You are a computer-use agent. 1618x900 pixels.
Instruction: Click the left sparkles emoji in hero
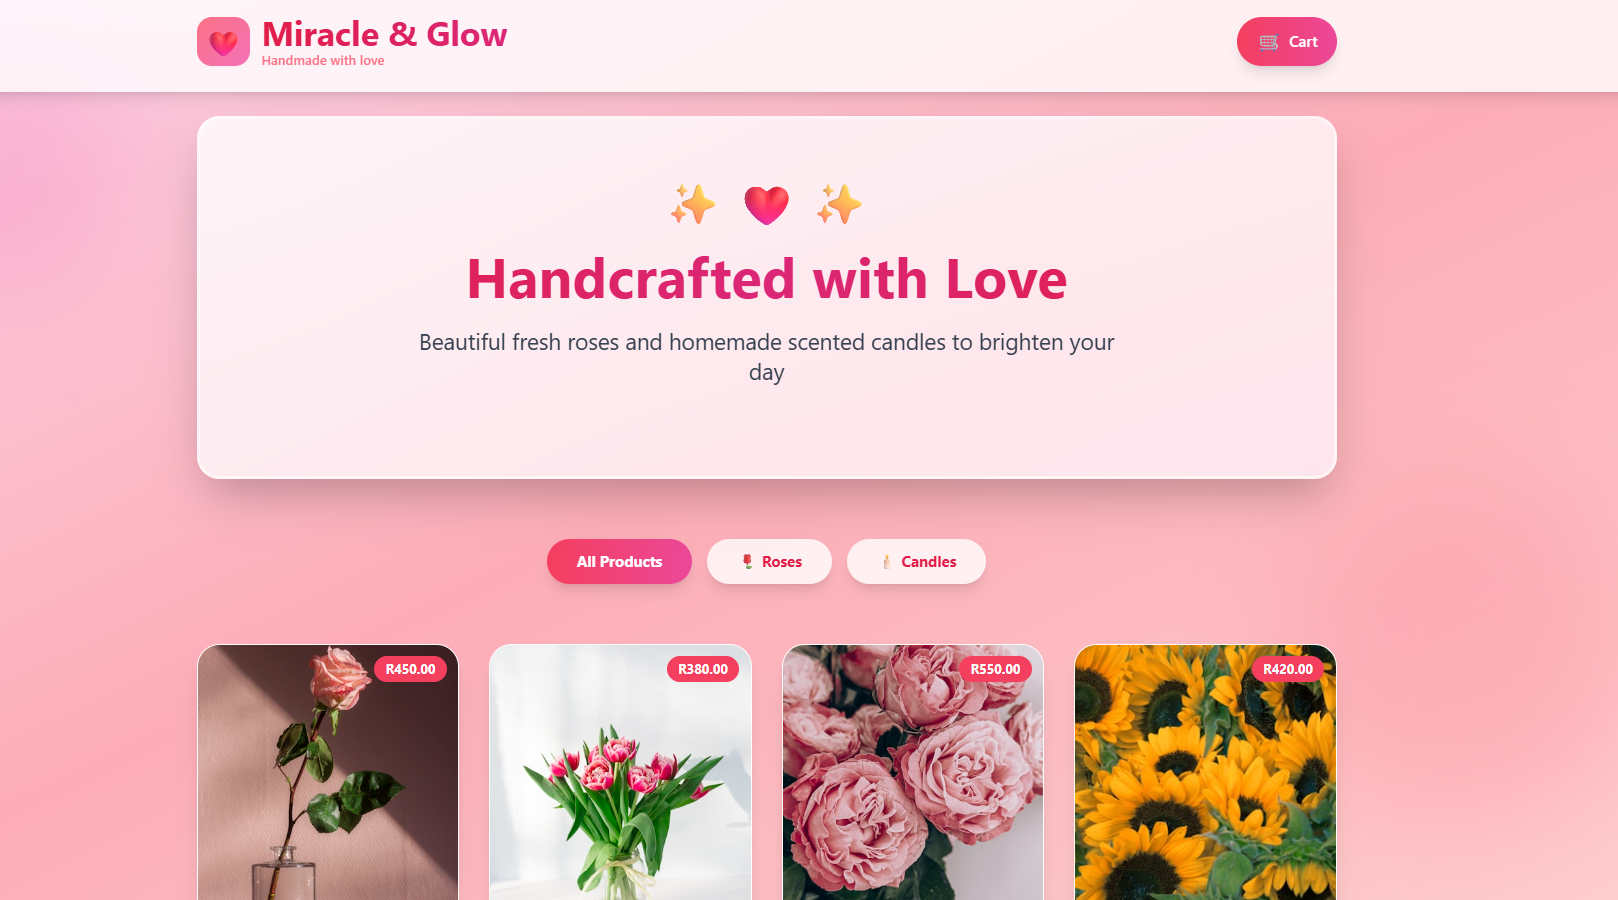(693, 204)
